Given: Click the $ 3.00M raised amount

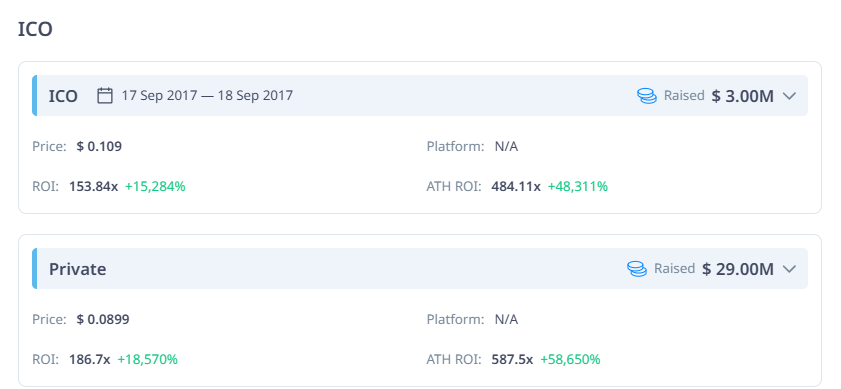Looking at the screenshot, I should pos(742,96).
